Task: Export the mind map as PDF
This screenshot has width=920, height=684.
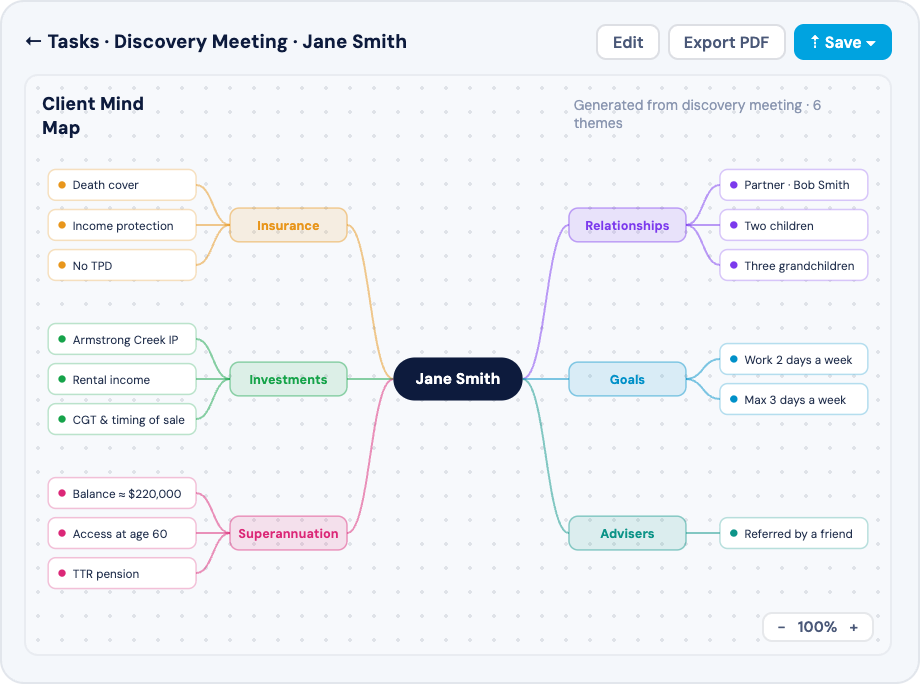Action: point(726,42)
